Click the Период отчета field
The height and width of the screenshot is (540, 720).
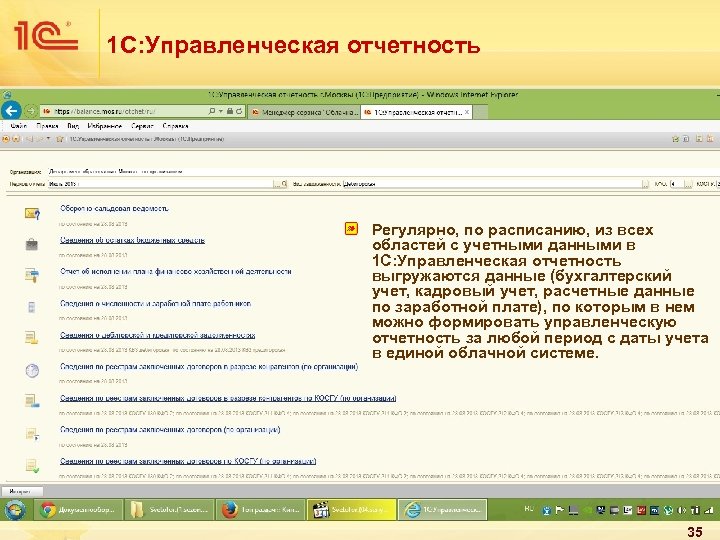click(x=161, y=184)
